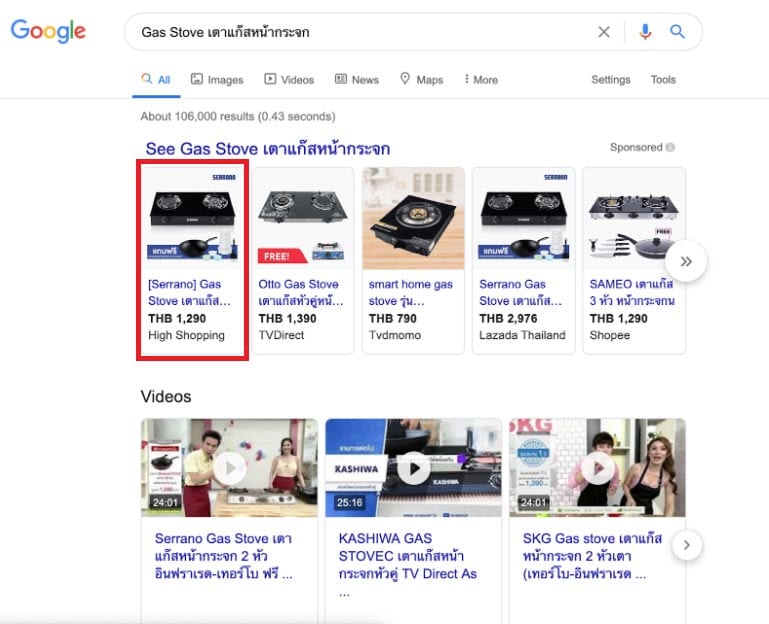Click price THB 790 from Tvdmomo
The image size is (769, 624).
[x=392, y=318]
